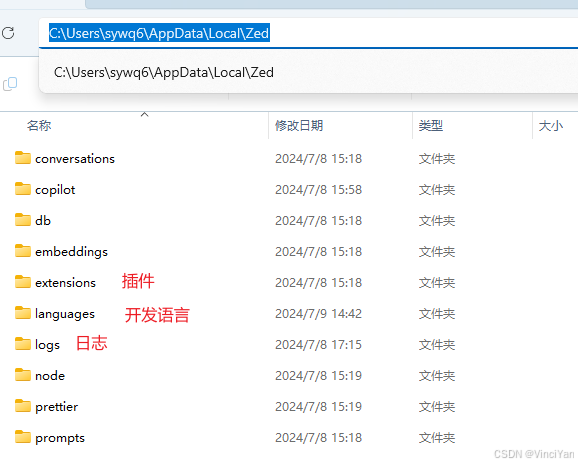Sort by the 类型 column header
The height and width of the screenshot is (465, 578).
pos(431,126)
